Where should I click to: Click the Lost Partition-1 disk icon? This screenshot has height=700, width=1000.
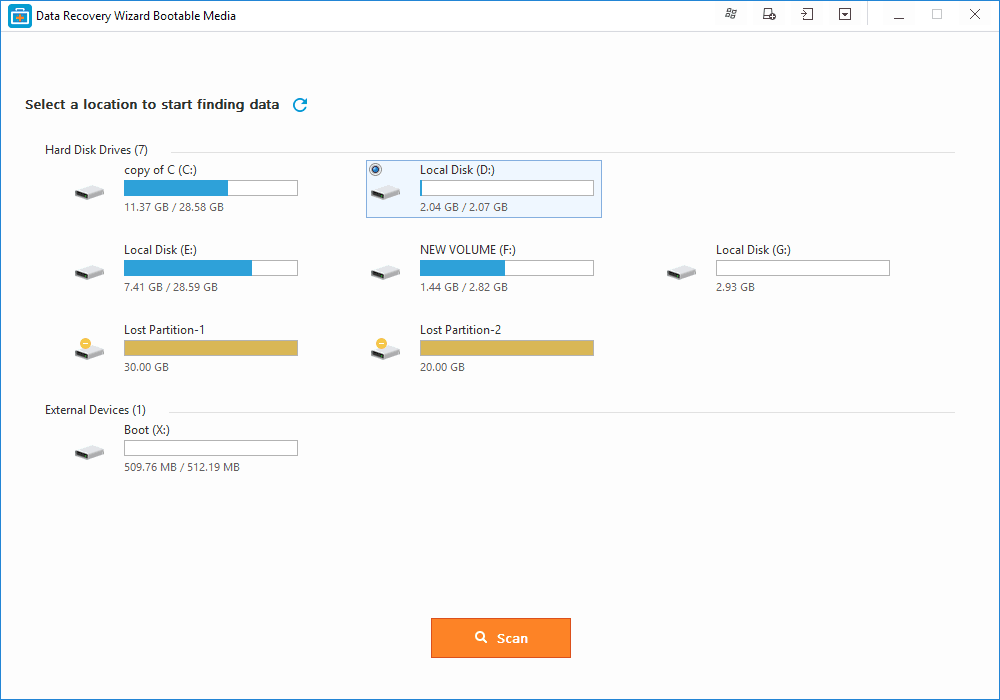click(89, 351)
